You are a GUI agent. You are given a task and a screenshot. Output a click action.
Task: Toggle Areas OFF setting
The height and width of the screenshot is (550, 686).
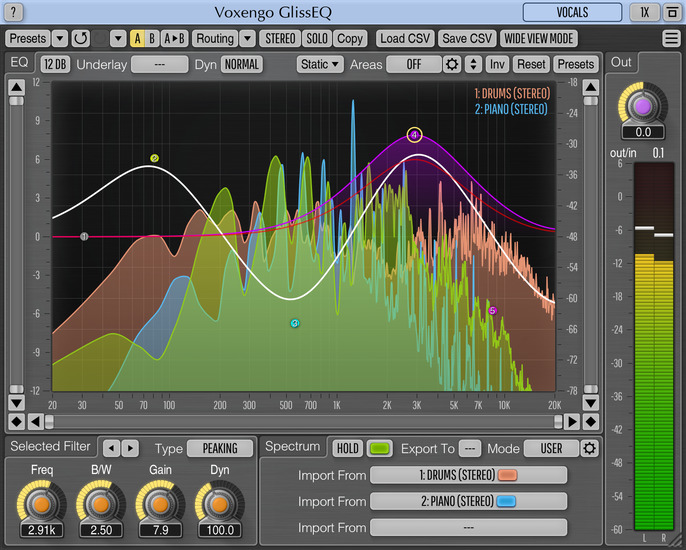pyautogui.click(x=414, y=64)
